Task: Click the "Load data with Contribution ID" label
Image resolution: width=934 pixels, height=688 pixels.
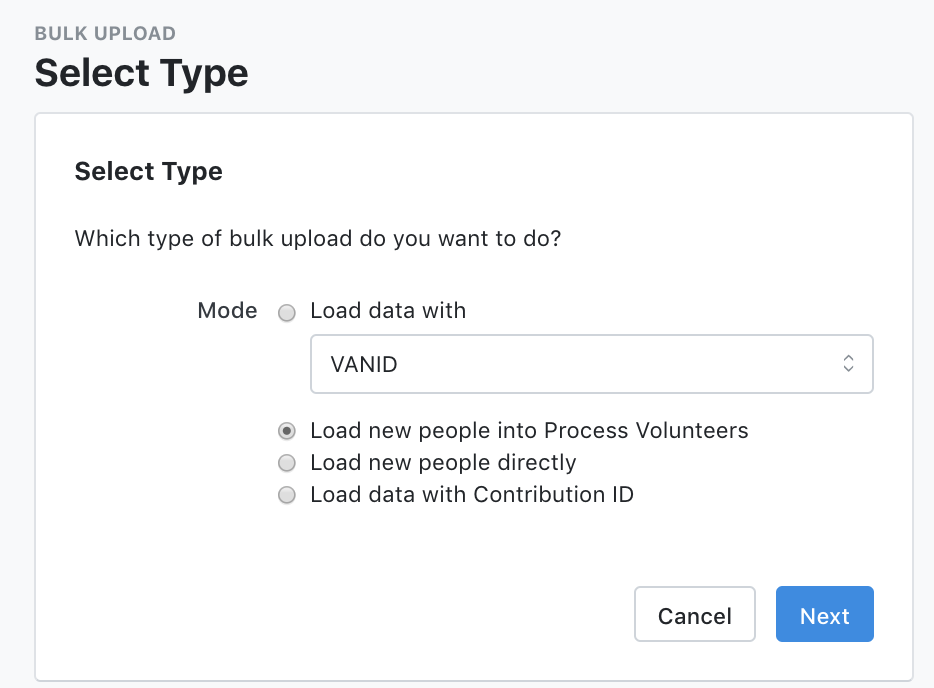Action: tap(472, 494)
